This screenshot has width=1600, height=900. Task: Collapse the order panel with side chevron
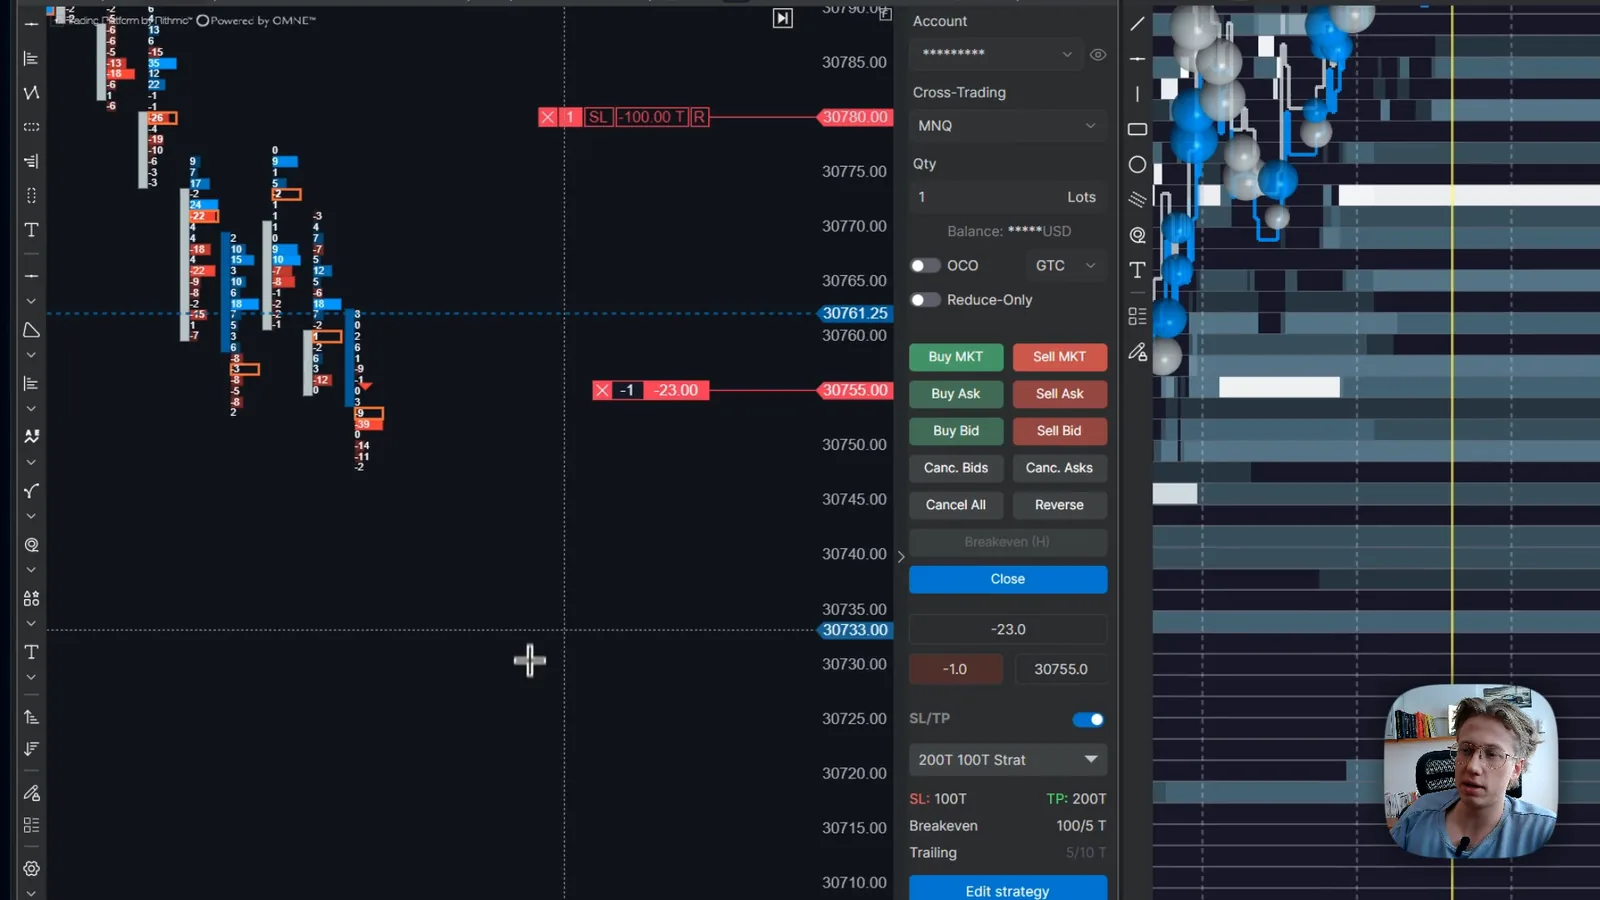click(901, 557)
